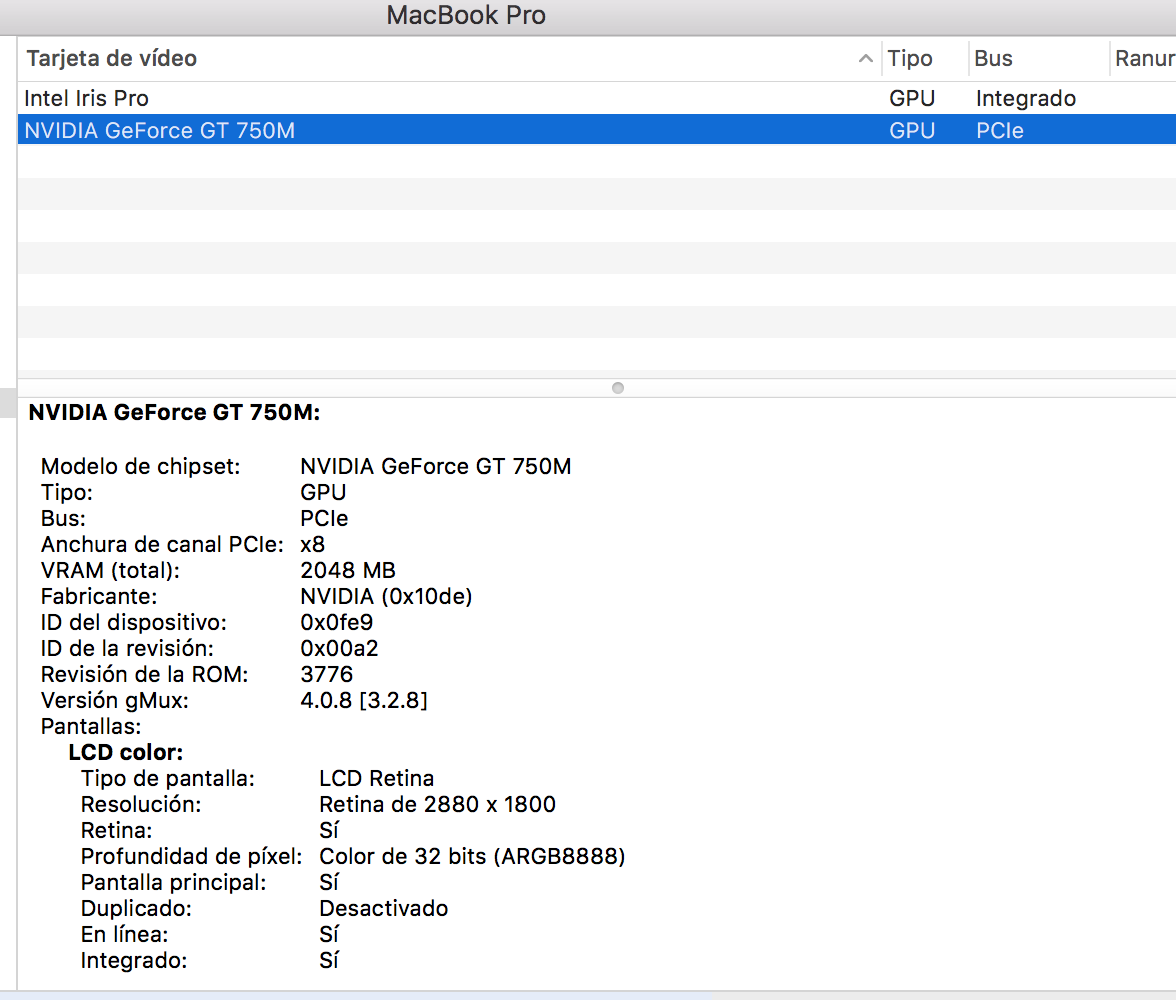Screen dimensions: 1176x1000
Task: Click the Sí value next to Integrado:
Action: (329, 960)
